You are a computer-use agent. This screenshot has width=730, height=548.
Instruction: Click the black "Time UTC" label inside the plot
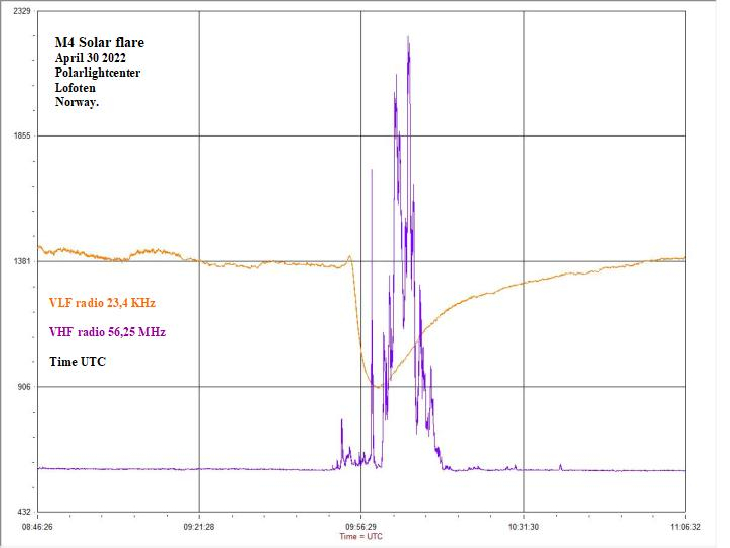pyautogui.click(x=77, y=362)
